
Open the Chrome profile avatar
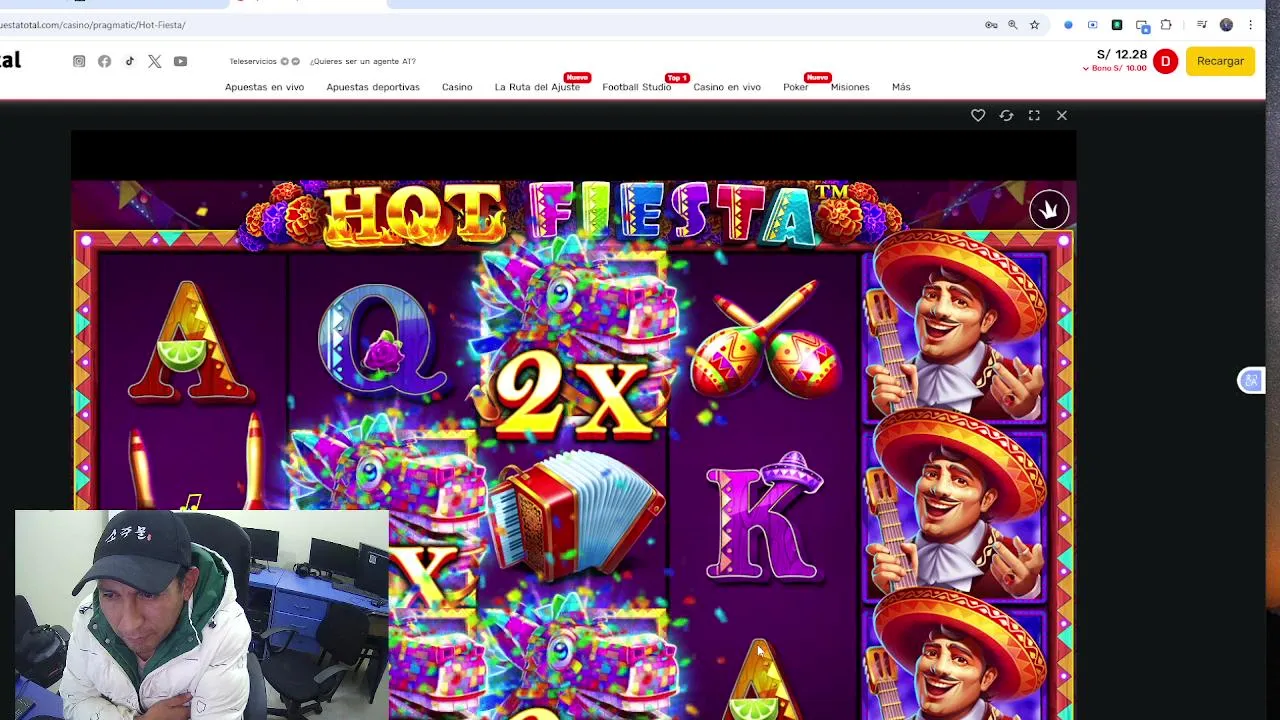click(1226, 25)
